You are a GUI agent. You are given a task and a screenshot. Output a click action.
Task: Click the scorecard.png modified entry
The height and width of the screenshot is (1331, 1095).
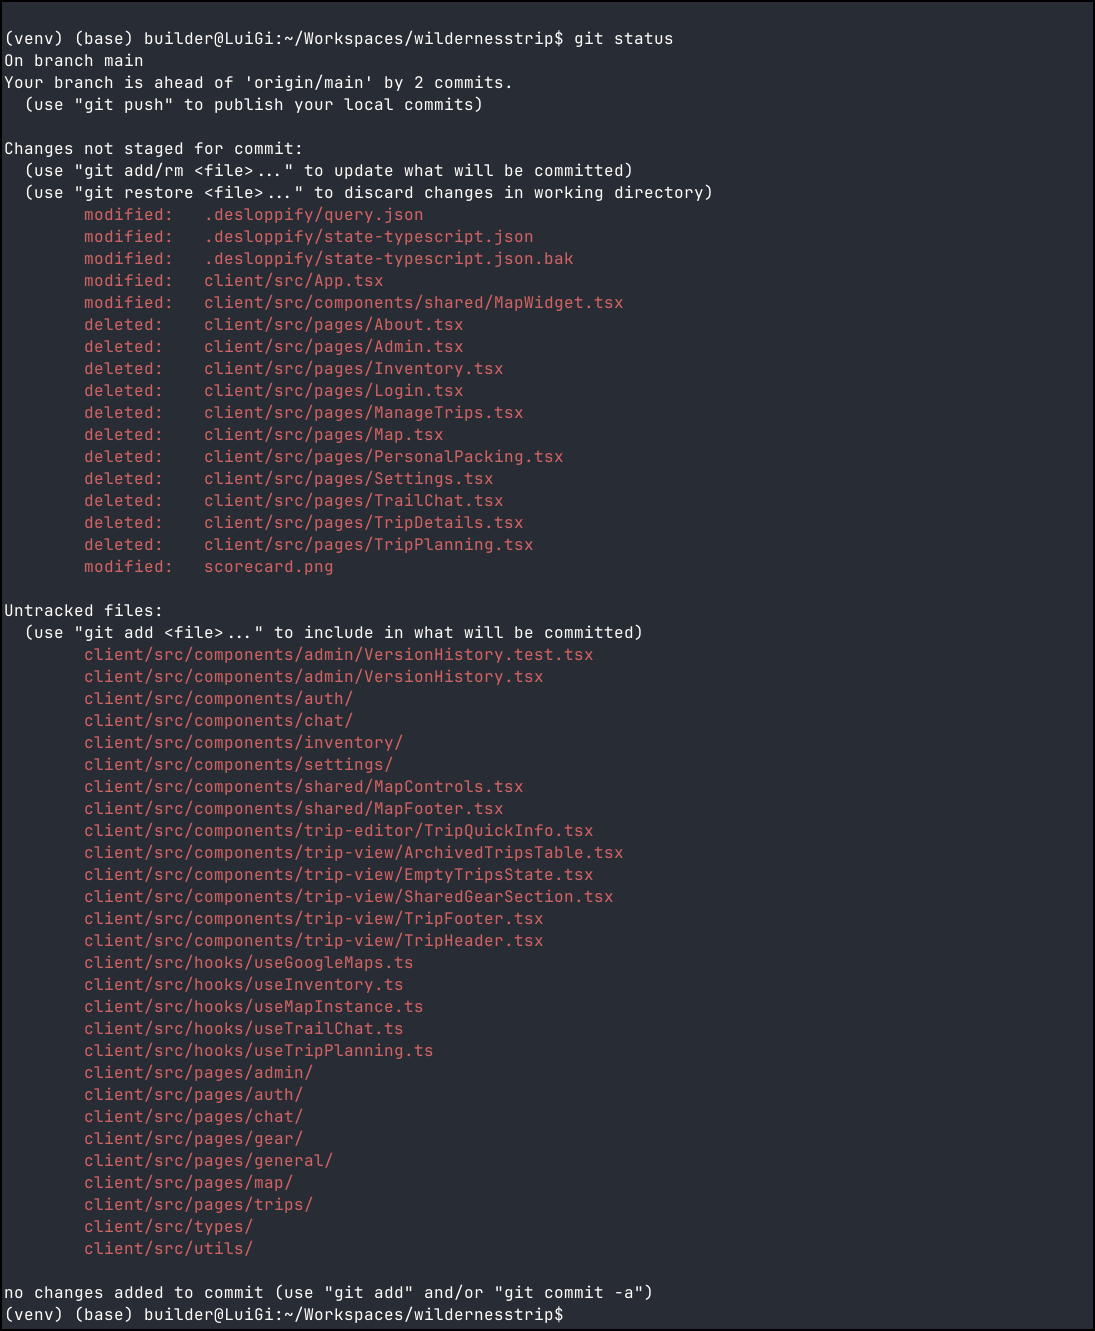[x=268, y=567]
